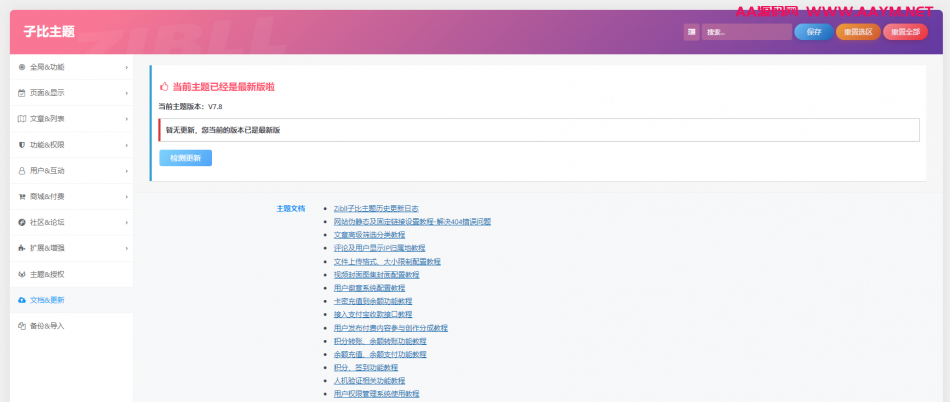The image size is (950, 402).
Task: Click the red 重置全部 button
Action: coord(905,32)
